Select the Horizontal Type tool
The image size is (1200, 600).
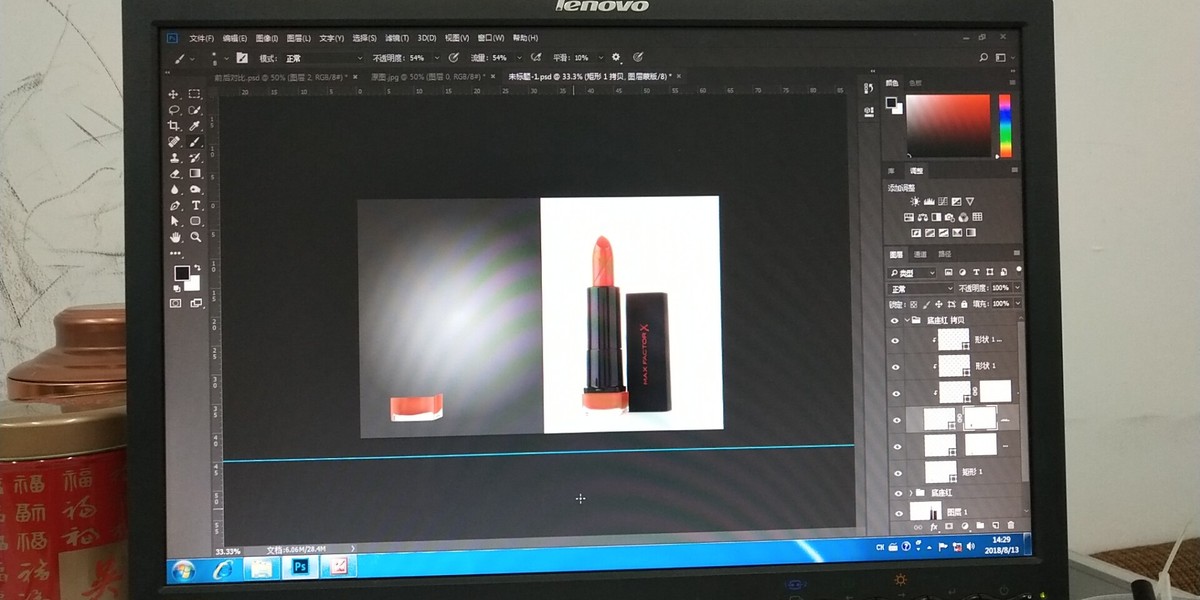(195, 205)
